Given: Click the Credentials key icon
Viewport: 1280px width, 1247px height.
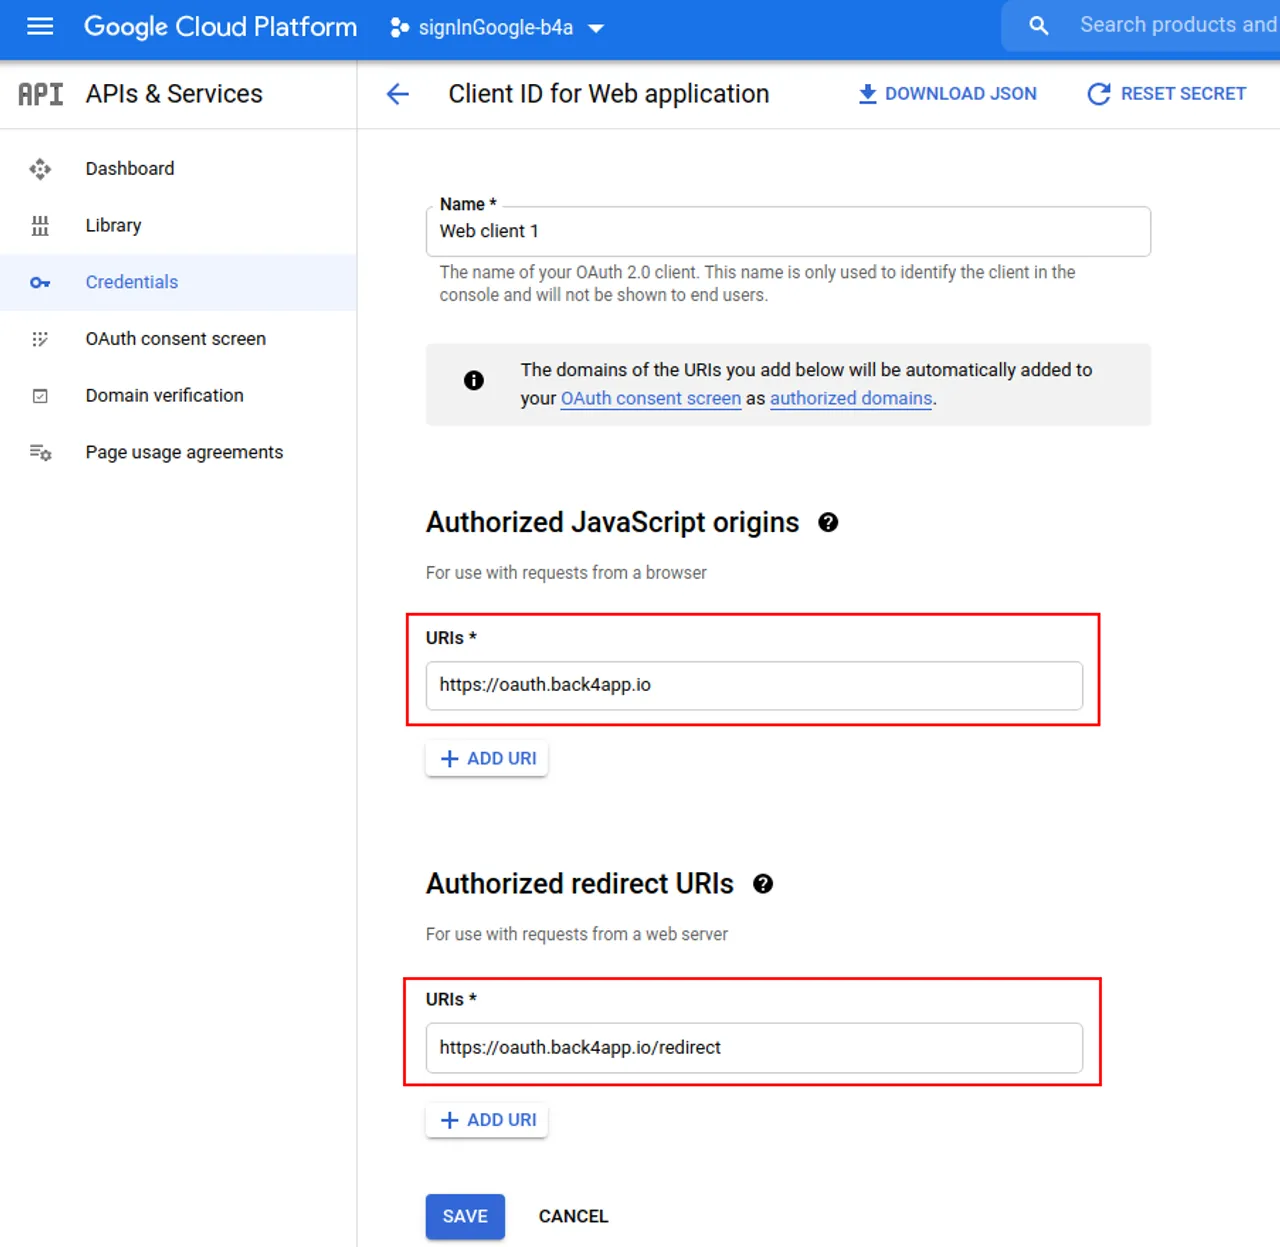Looking at the screenshot, I should (x=40, y=282).
